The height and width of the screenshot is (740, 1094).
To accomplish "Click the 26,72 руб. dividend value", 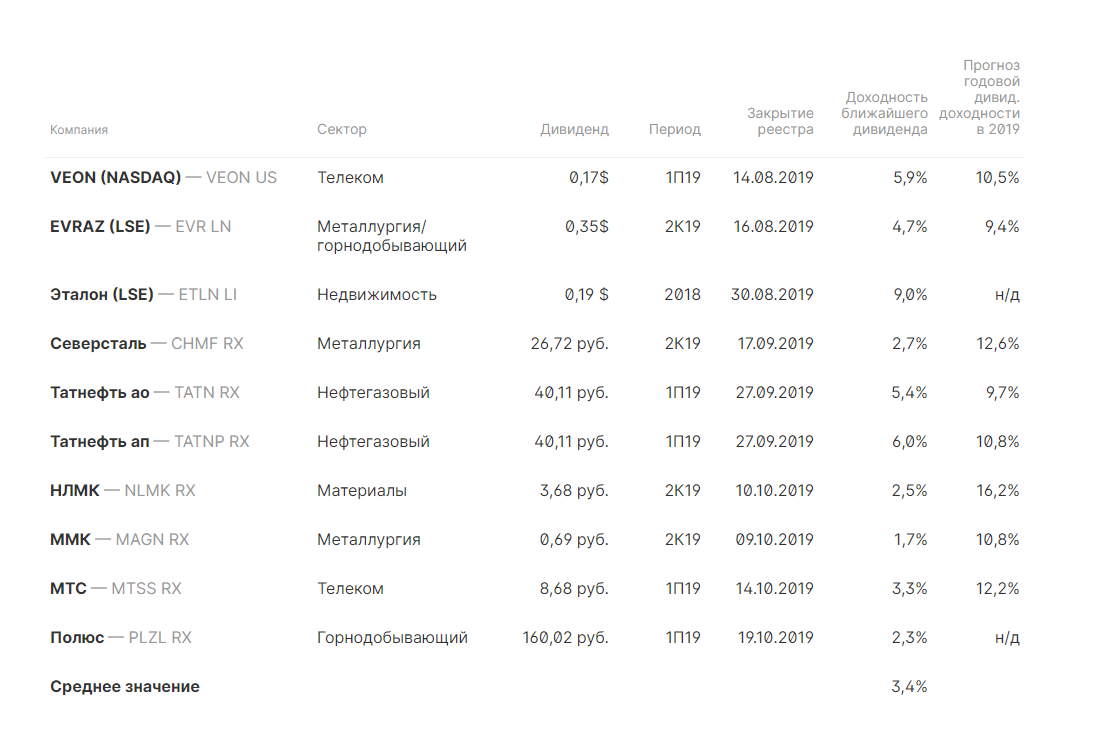I will click(x=569, y=343).
